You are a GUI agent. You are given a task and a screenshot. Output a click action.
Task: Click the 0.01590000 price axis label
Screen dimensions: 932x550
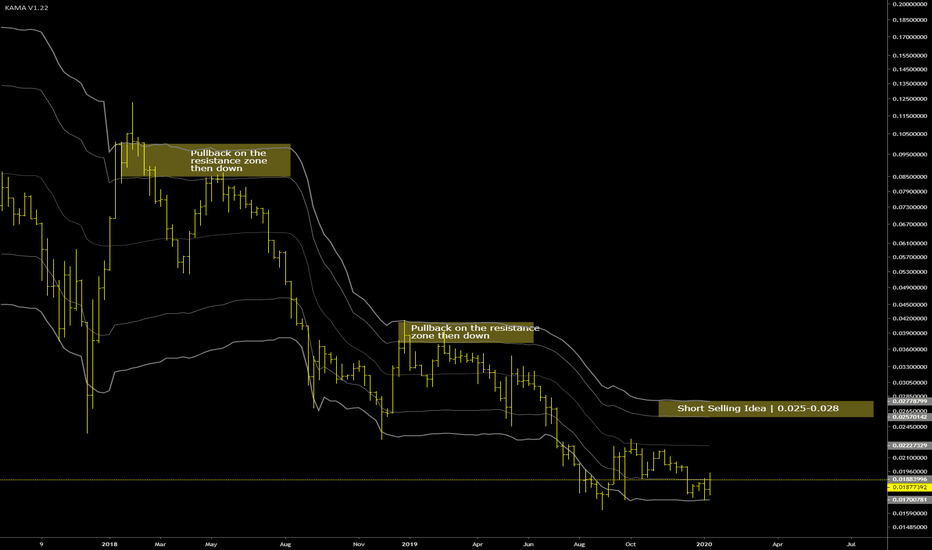[909, 513]
